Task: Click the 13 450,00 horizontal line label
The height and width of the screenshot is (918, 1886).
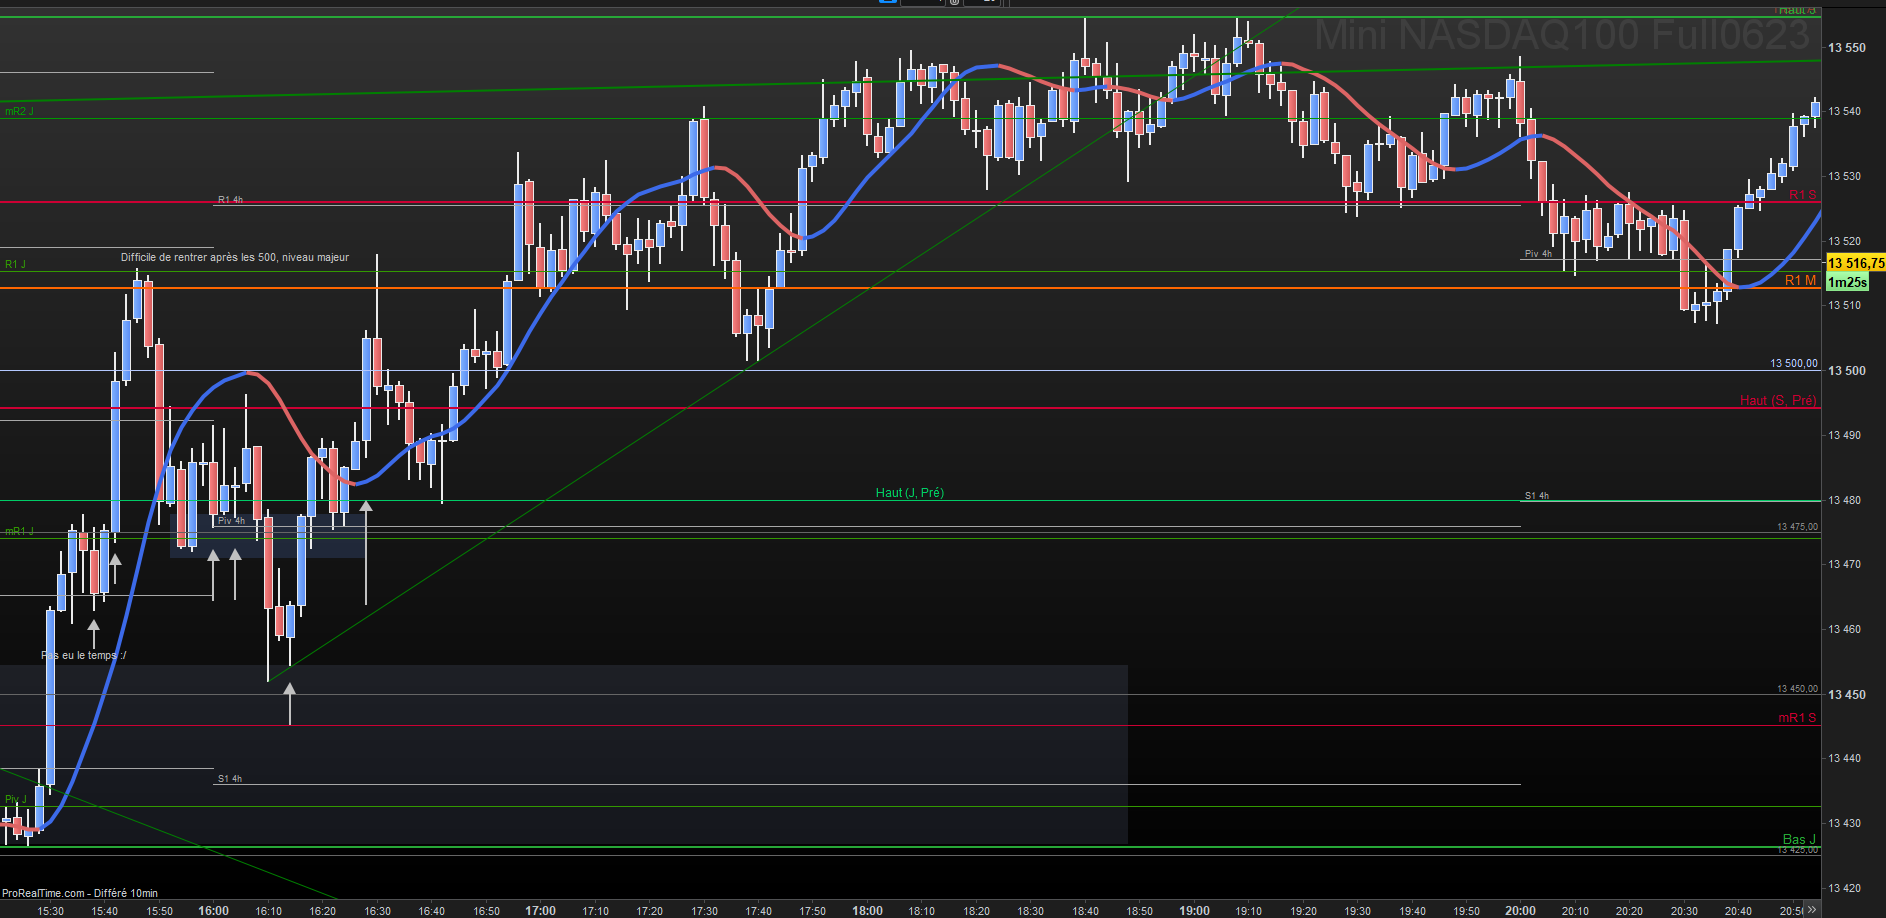Action: (1797, 689)
